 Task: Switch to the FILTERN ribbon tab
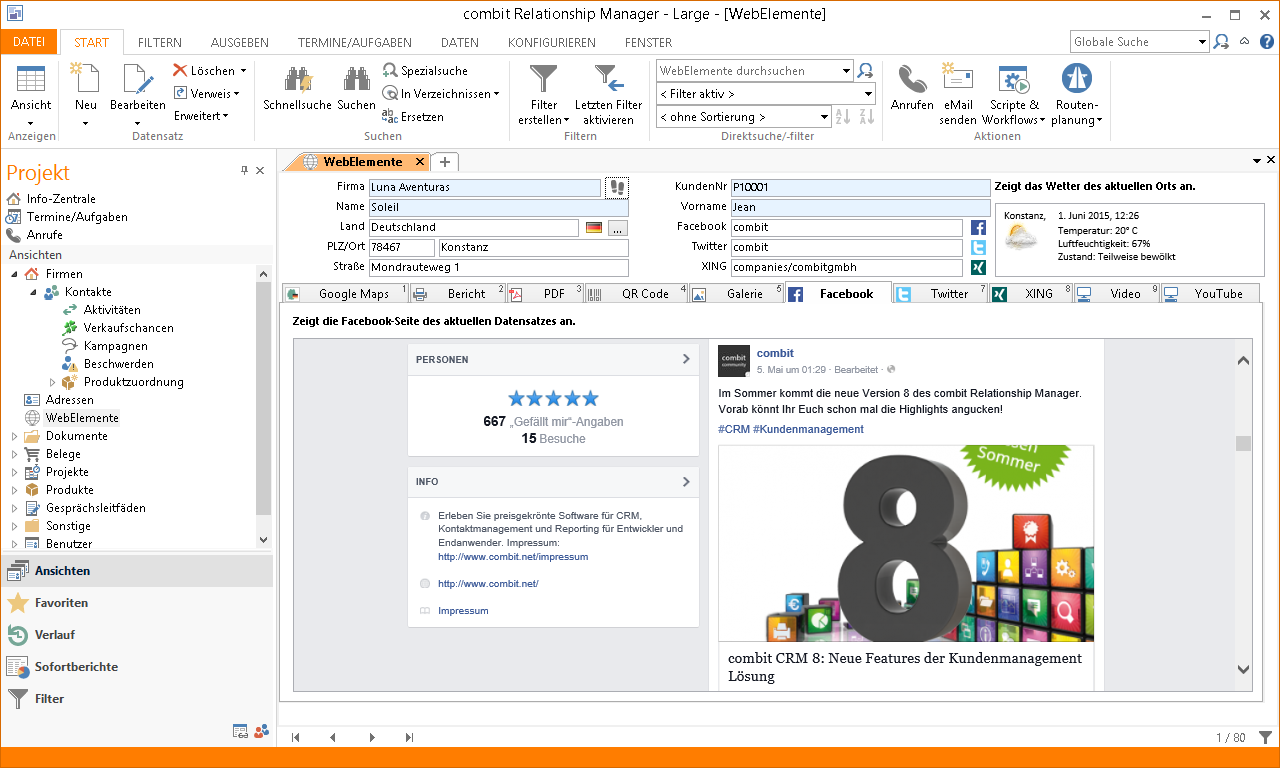(x=160, y=43)
